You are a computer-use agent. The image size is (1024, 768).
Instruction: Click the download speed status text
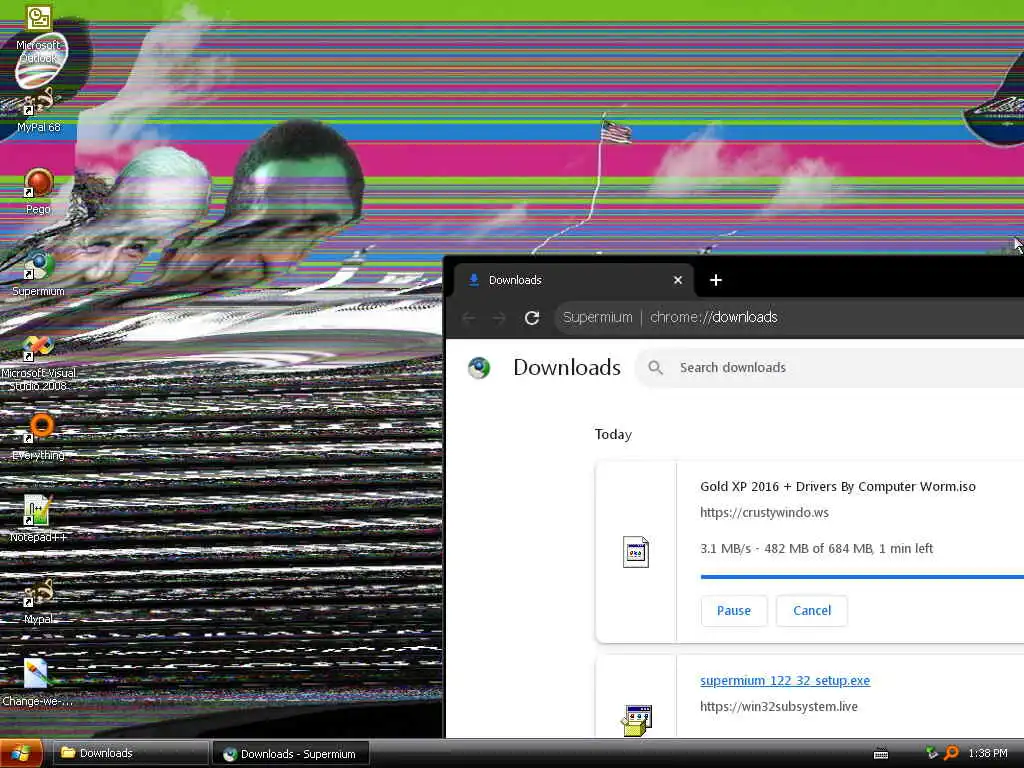click(816, 549)
